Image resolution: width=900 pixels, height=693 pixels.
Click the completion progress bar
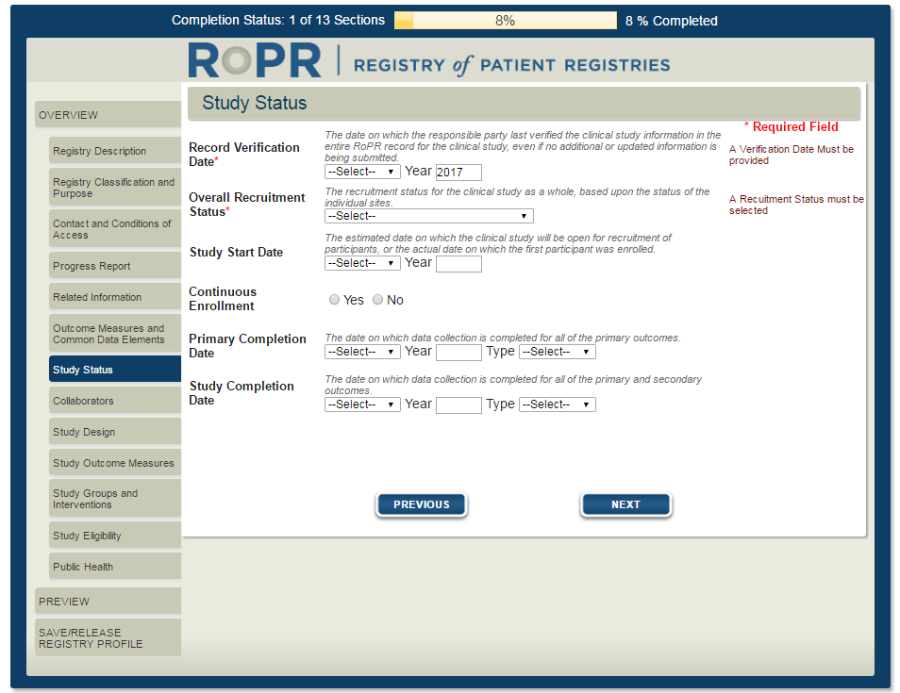506,21
